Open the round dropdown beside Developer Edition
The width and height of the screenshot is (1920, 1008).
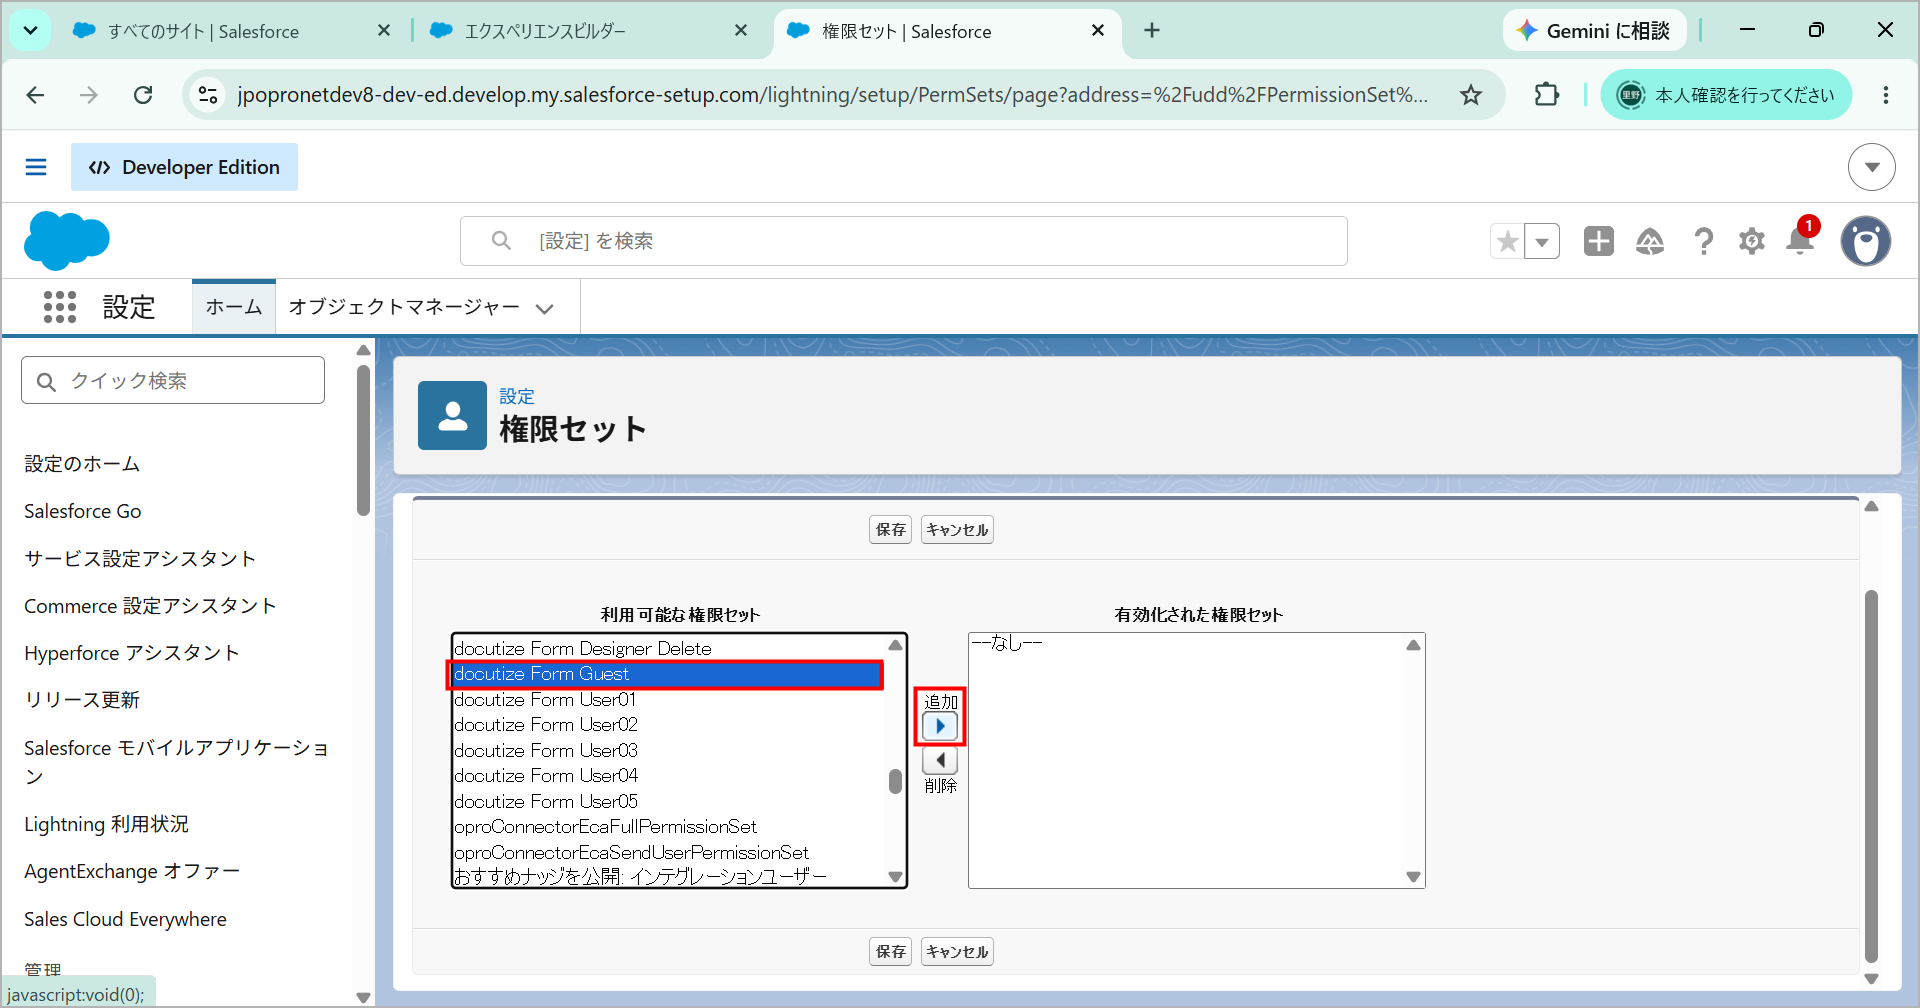pyautogui.click(x=1871, y=167)
